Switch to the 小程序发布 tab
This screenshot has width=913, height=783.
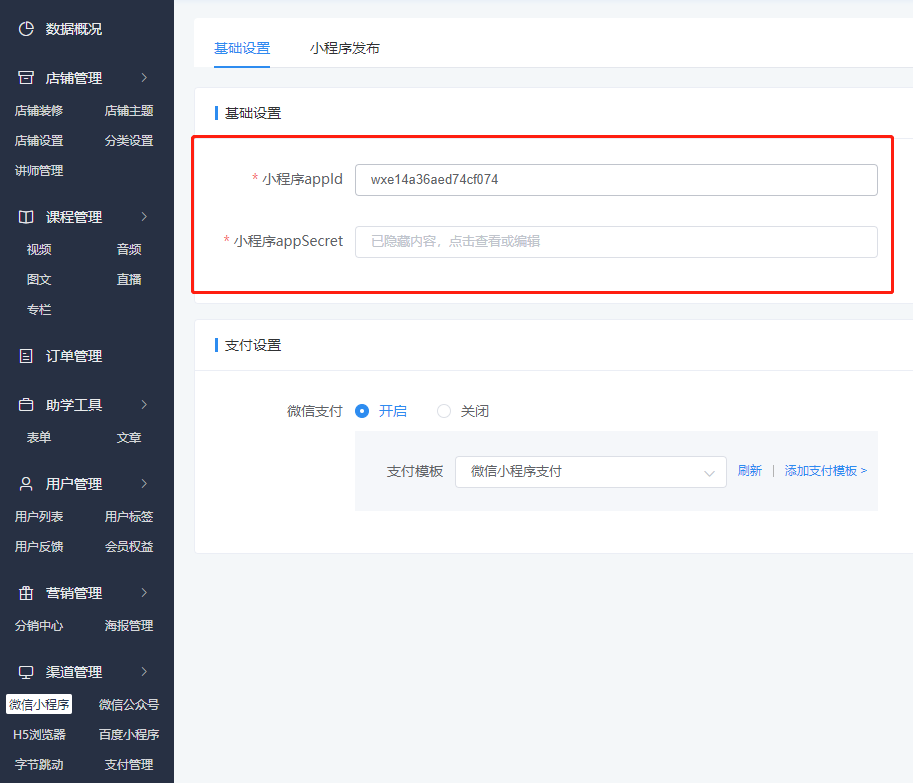[345, 48]
